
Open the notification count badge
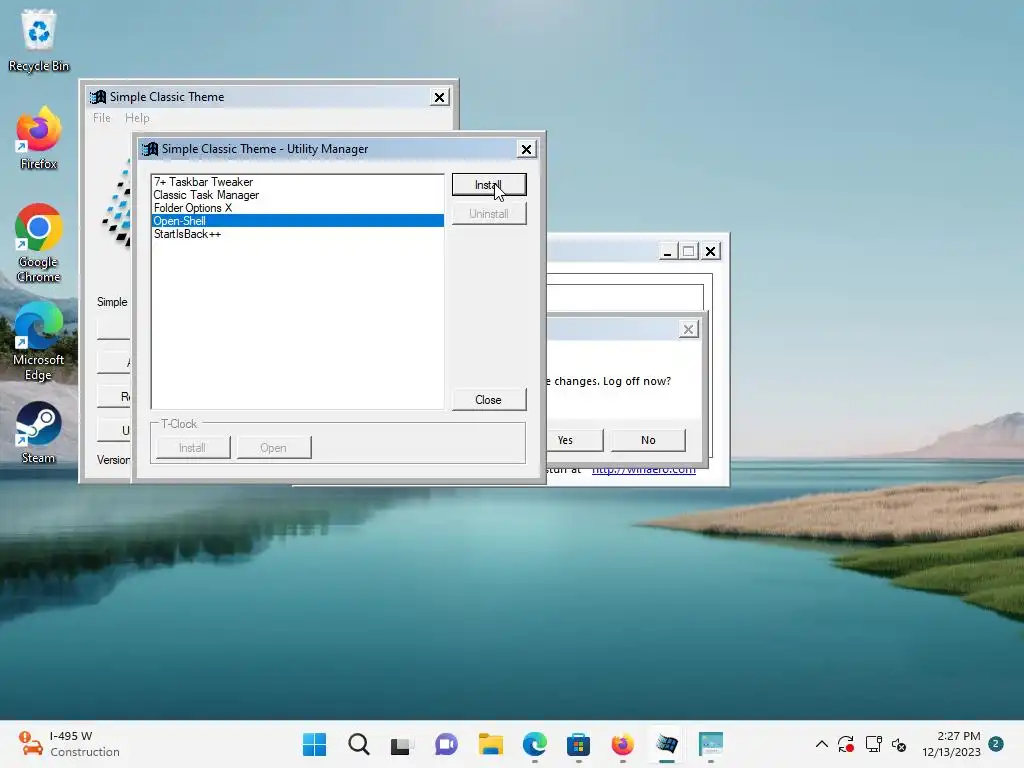tap(996, 744)
